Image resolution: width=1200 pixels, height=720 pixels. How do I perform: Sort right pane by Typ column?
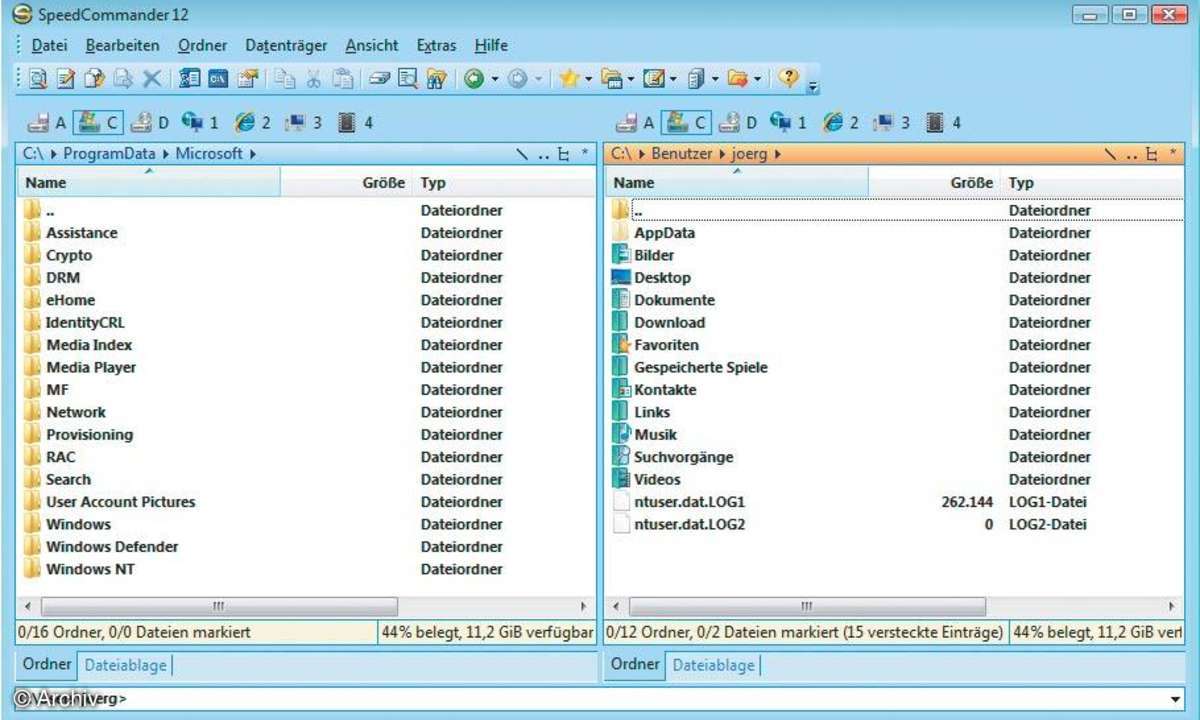1093,182
